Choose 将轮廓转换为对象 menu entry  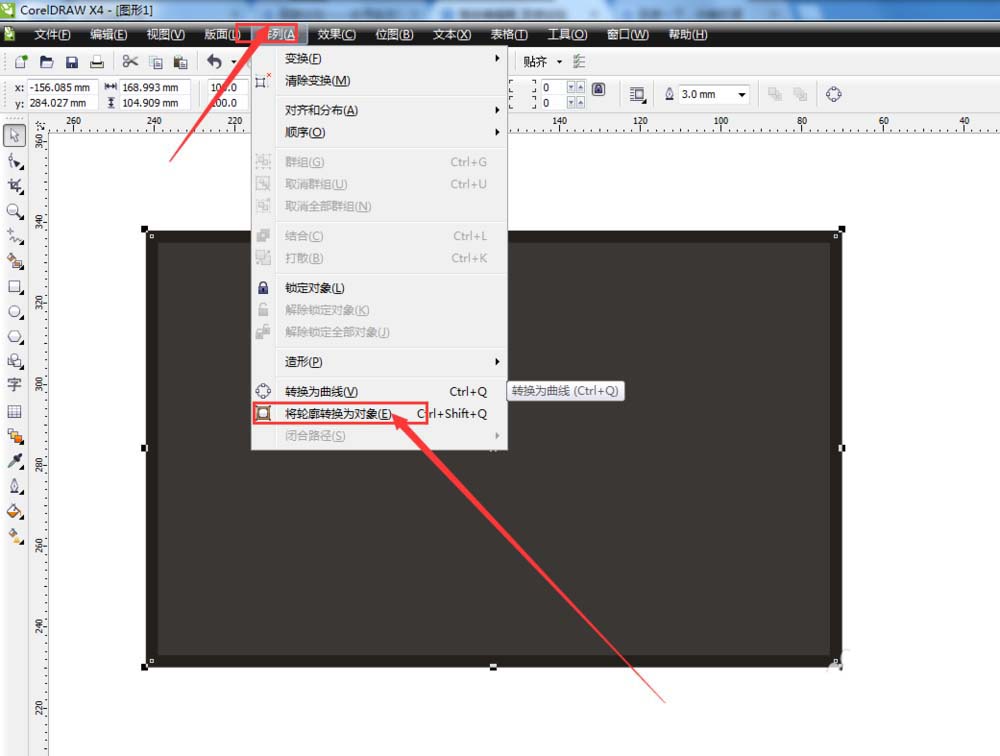pos(338,414)
